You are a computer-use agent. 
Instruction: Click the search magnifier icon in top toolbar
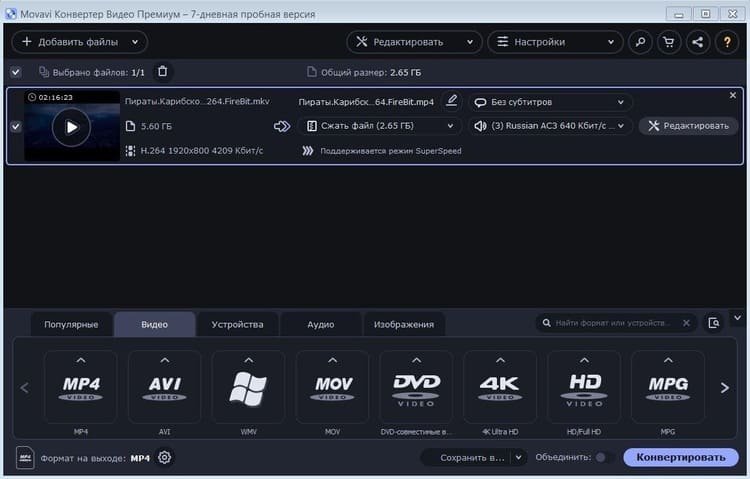641,42
